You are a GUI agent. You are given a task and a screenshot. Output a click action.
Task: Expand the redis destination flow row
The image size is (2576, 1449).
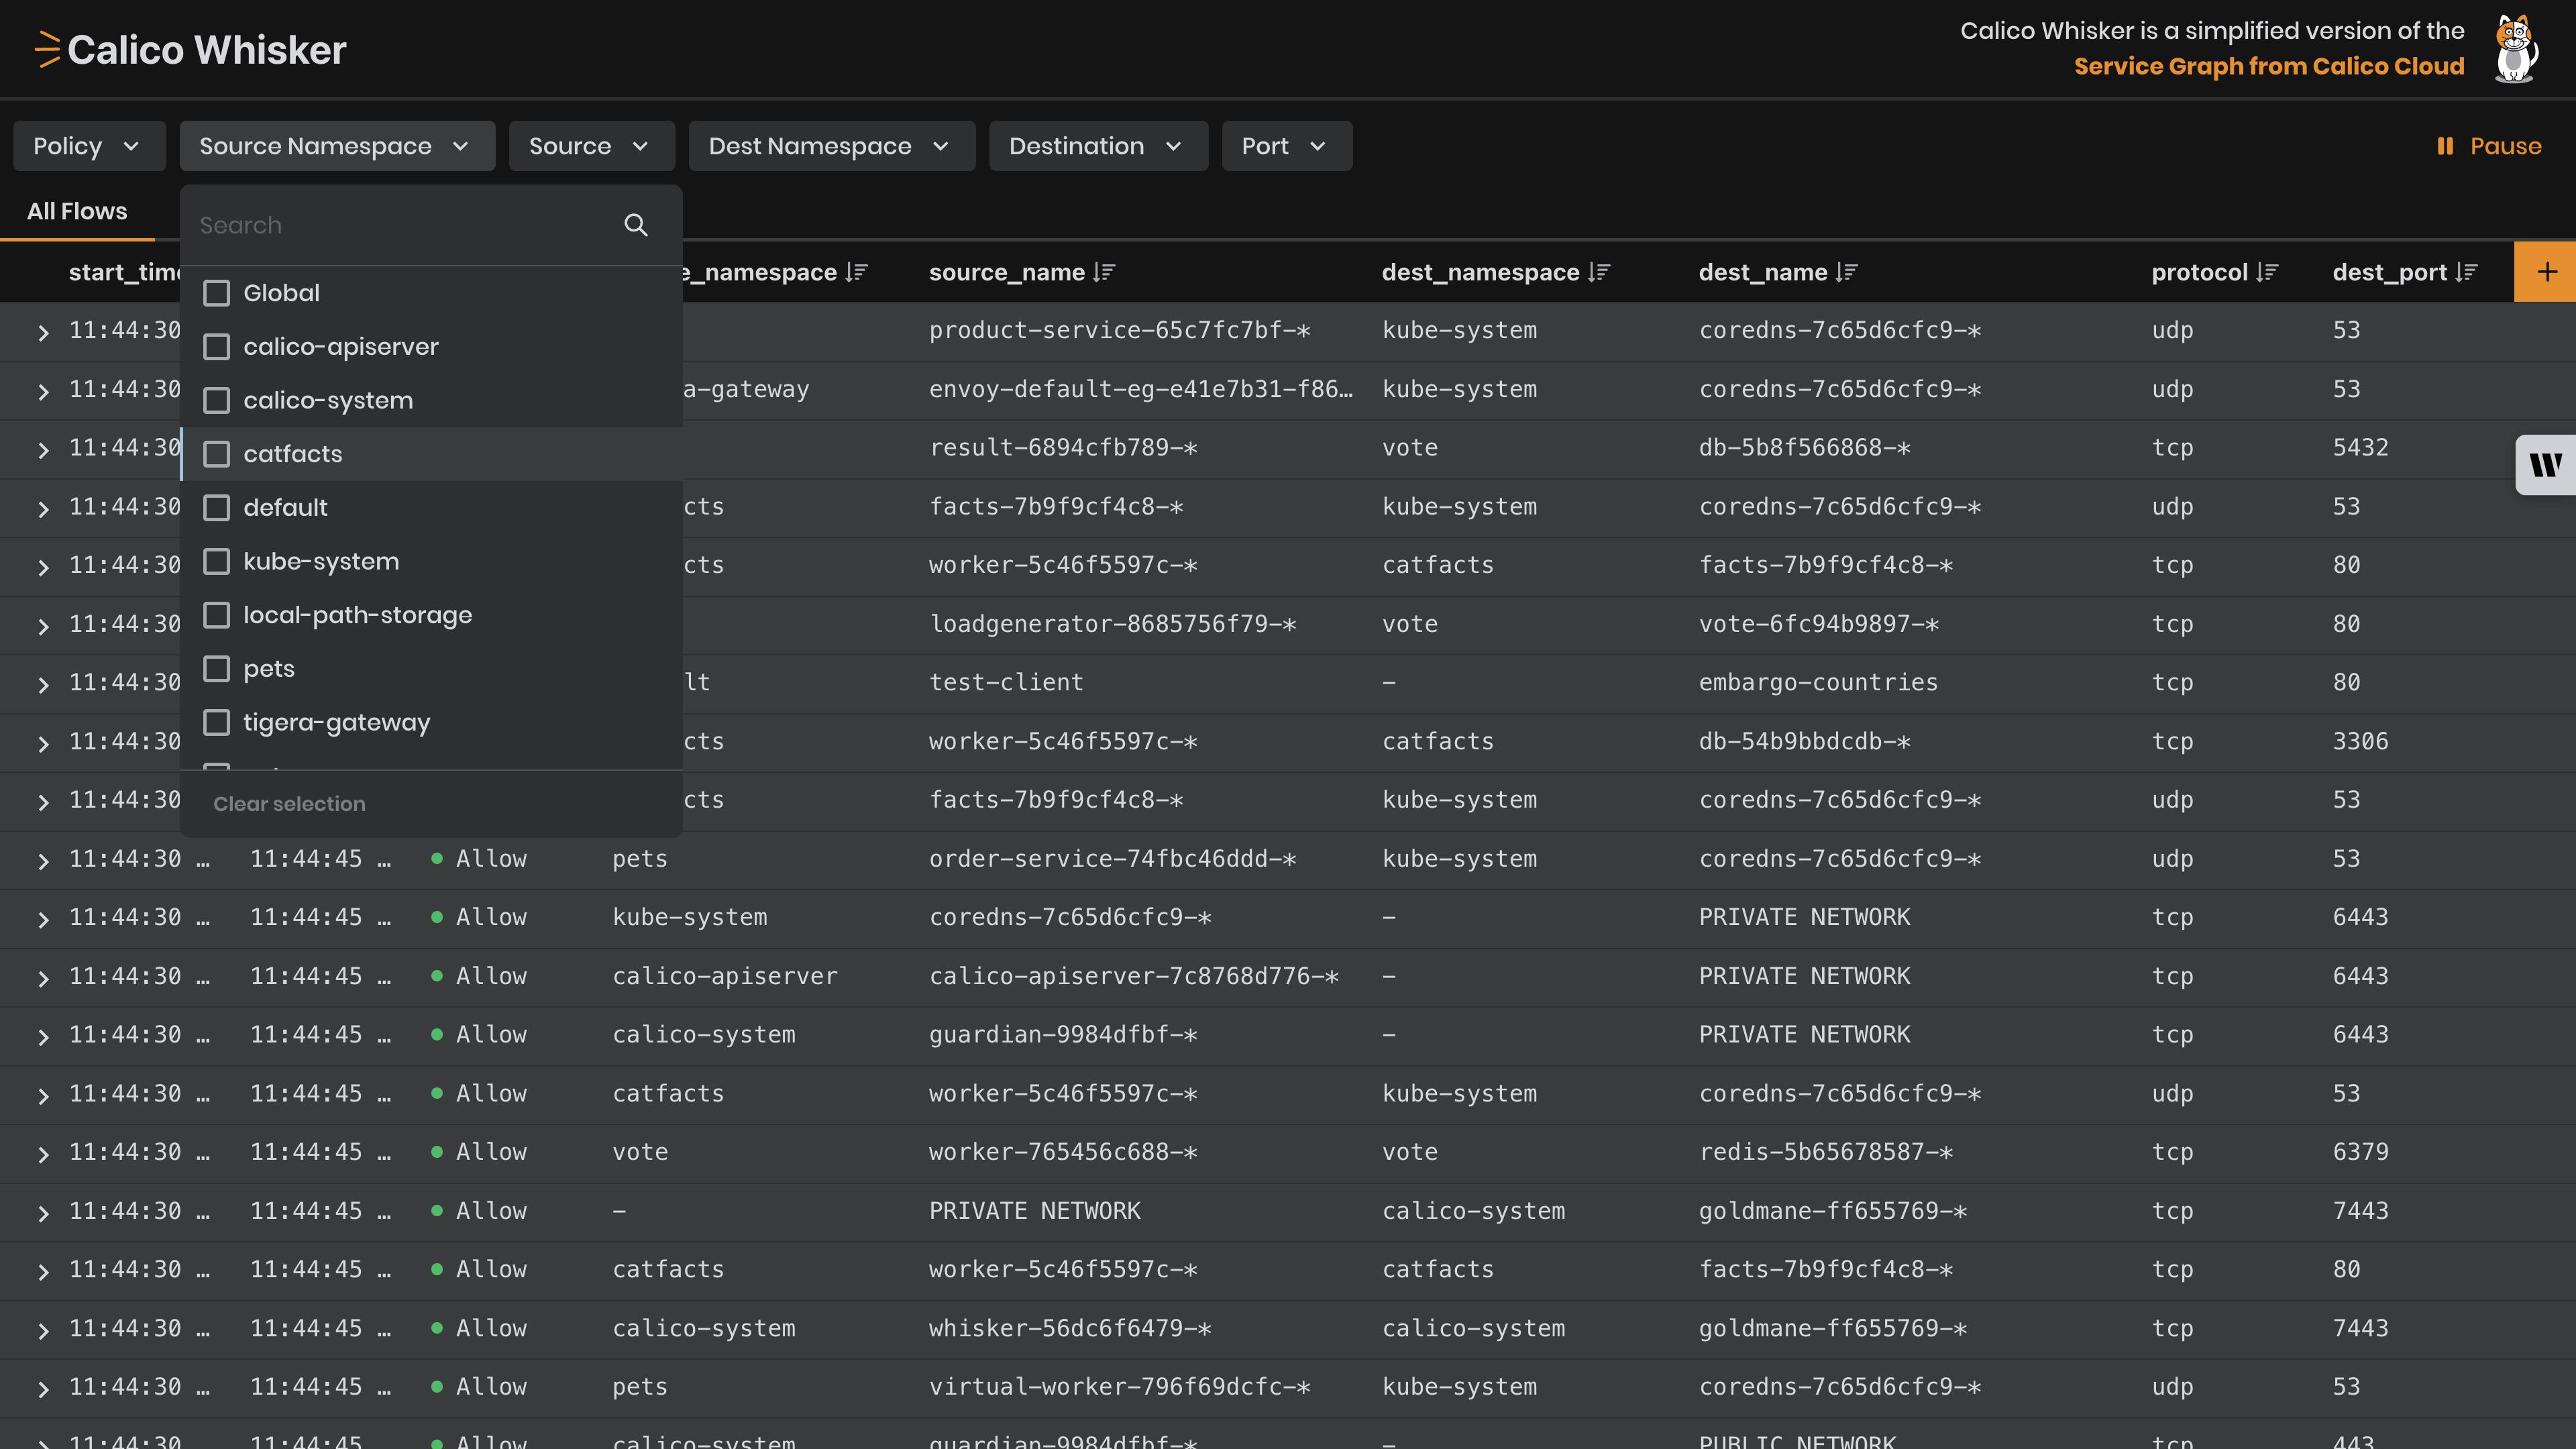click(x=43, y=1154)
